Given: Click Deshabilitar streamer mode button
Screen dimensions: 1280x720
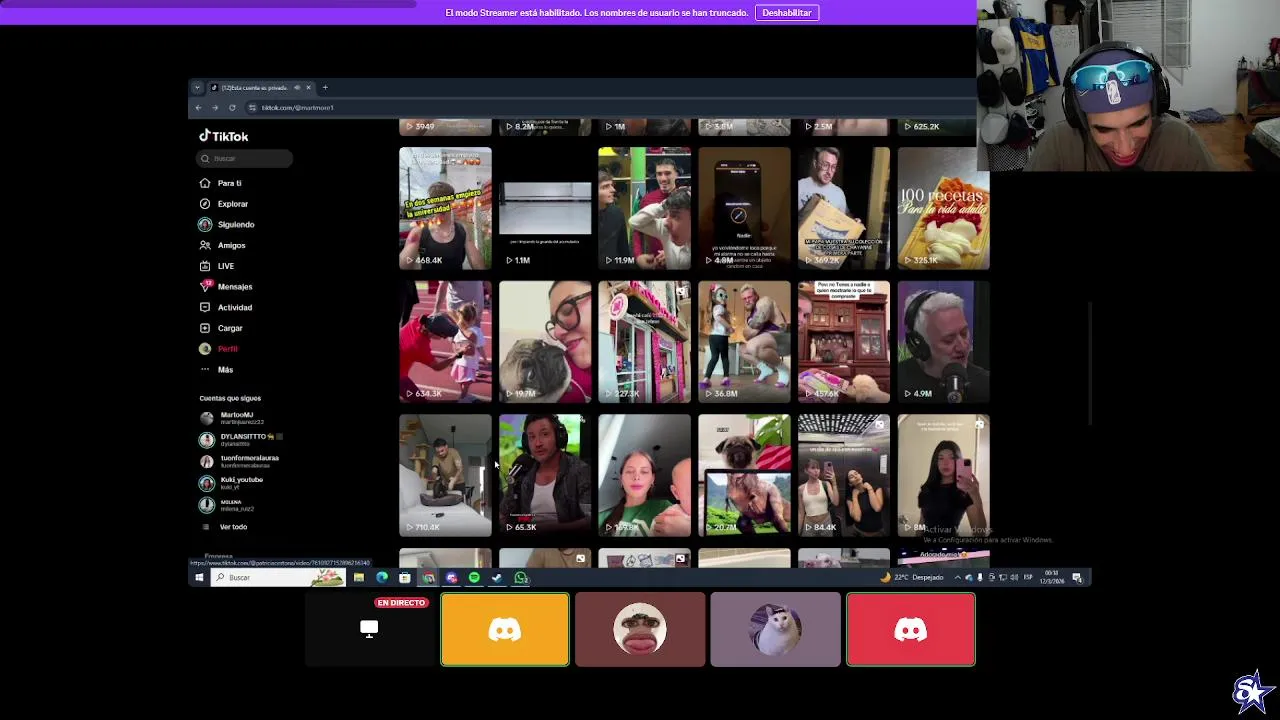Looking at the screenshot, I should pyautogui.click(x=787, y=12).
